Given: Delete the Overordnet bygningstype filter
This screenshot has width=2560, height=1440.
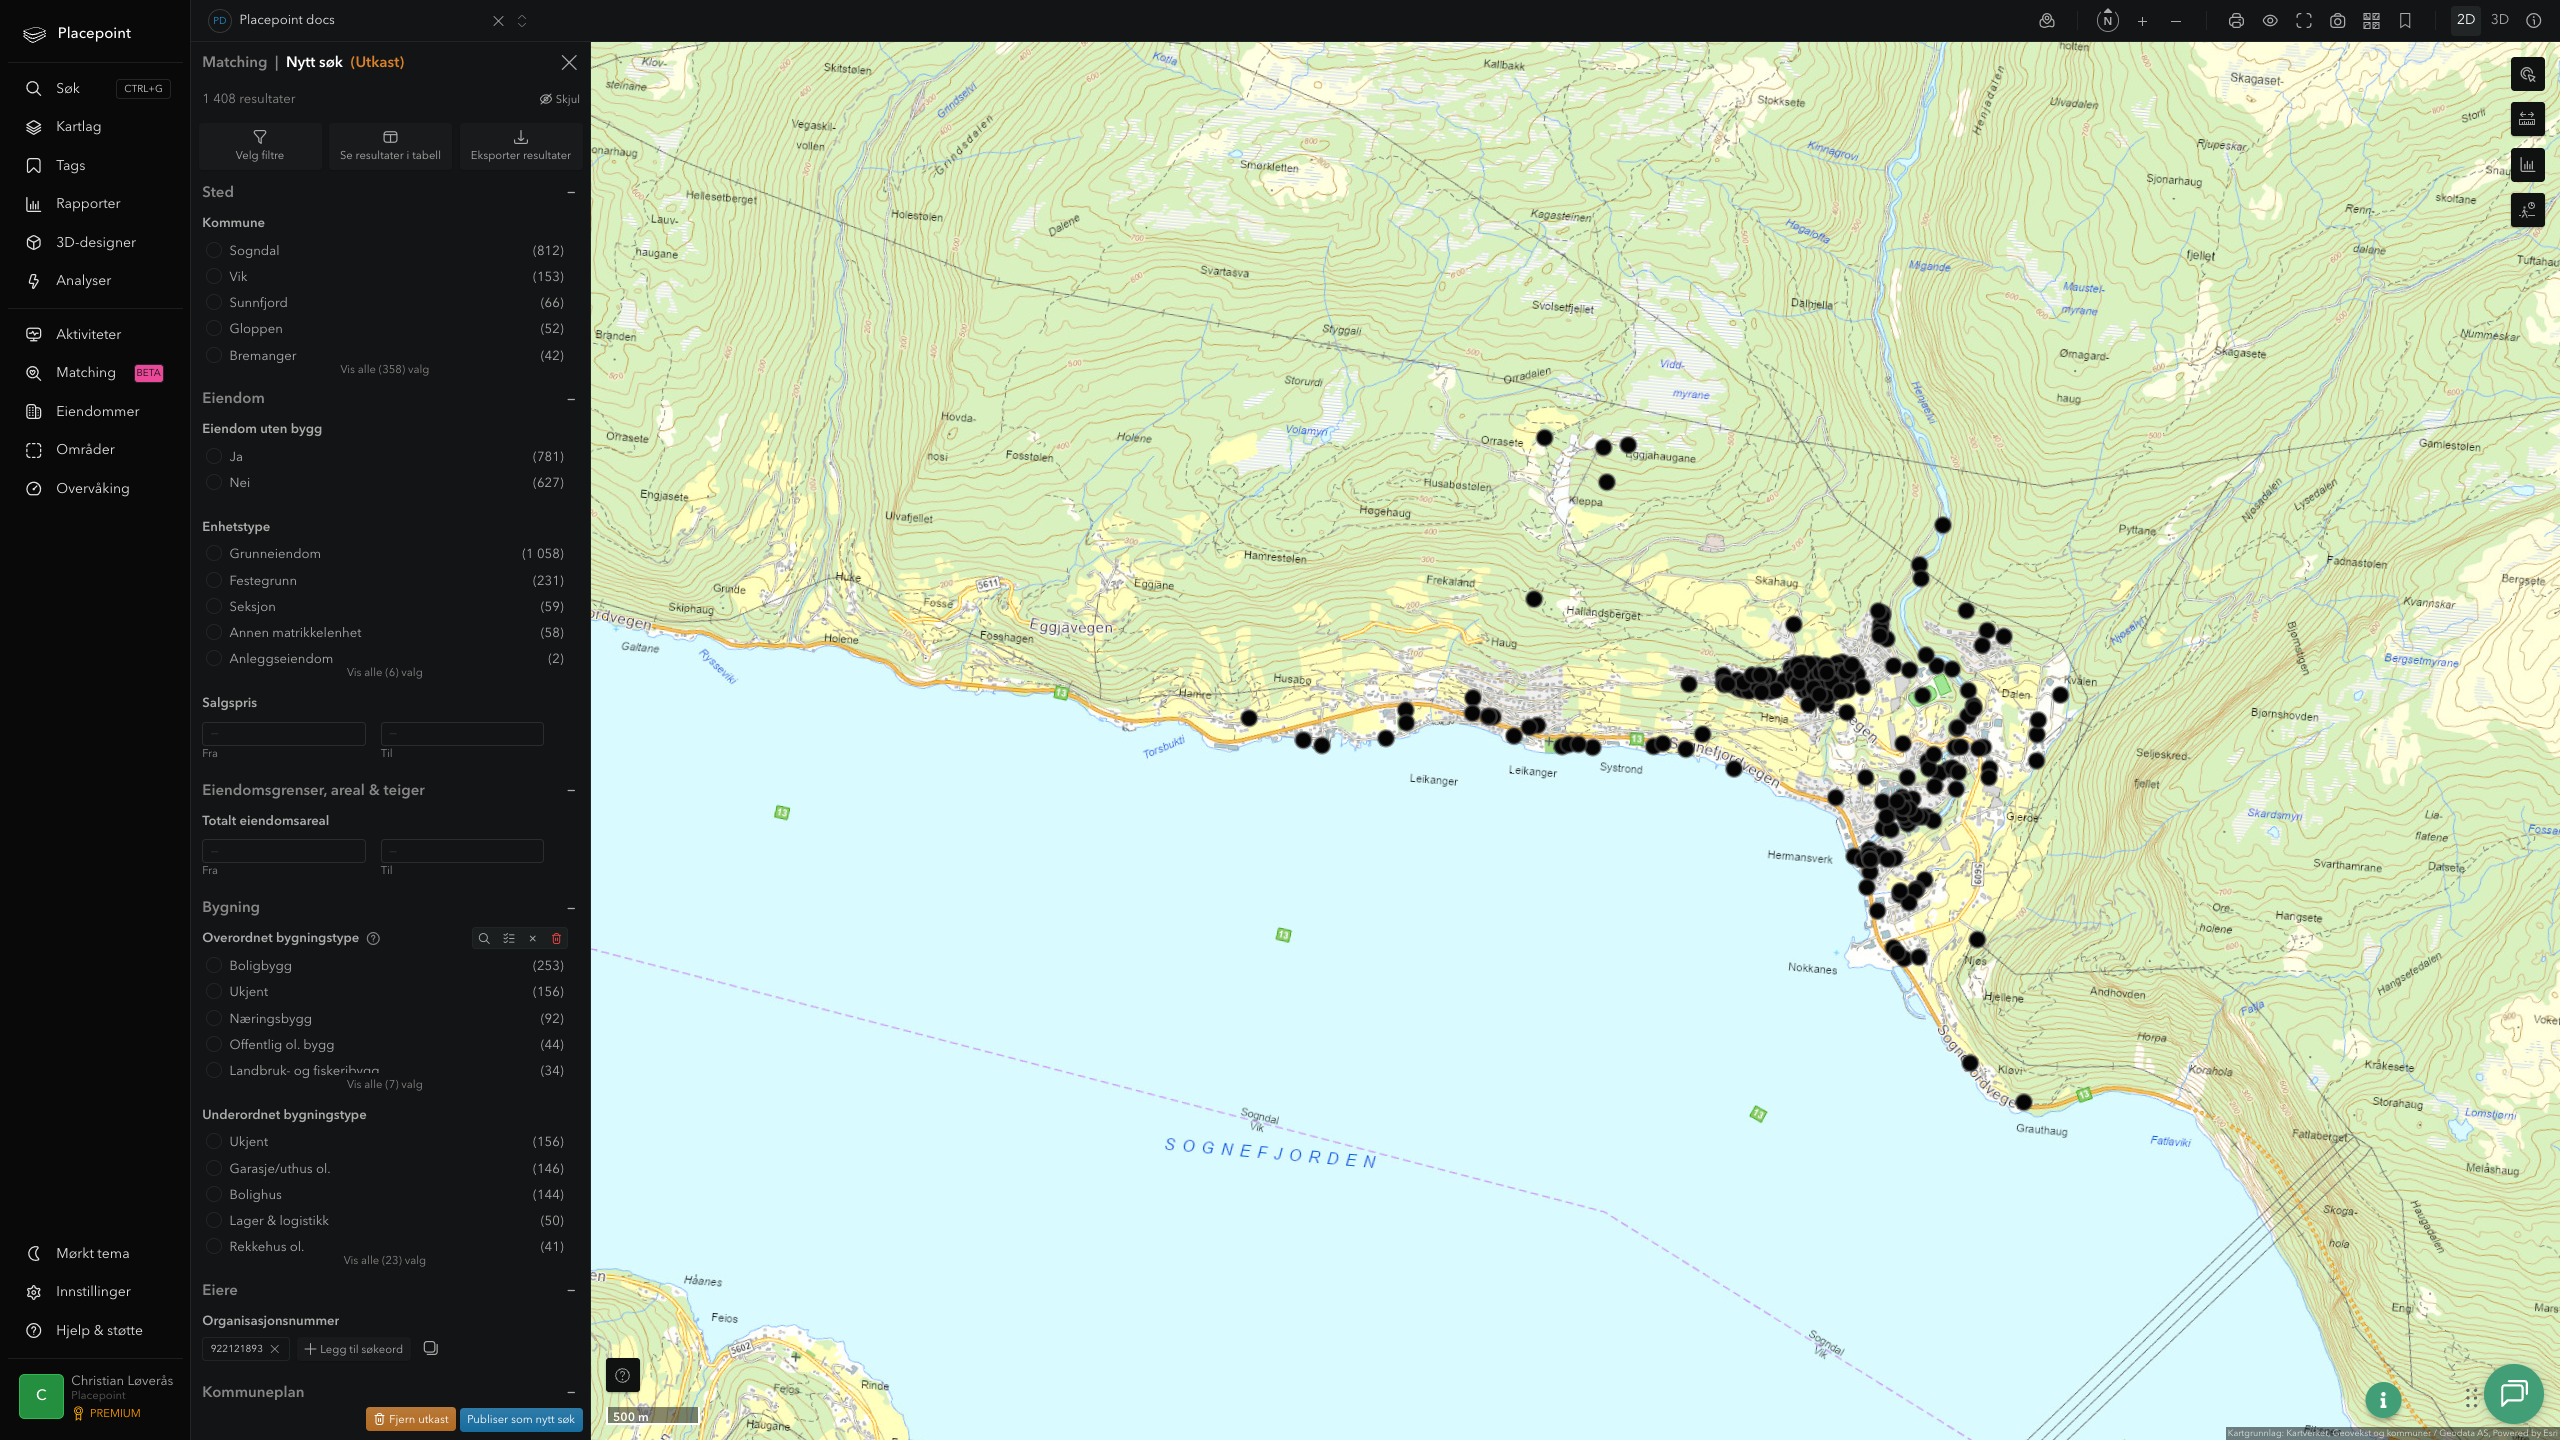Looking at the screenshot, I should pos(557,938).
